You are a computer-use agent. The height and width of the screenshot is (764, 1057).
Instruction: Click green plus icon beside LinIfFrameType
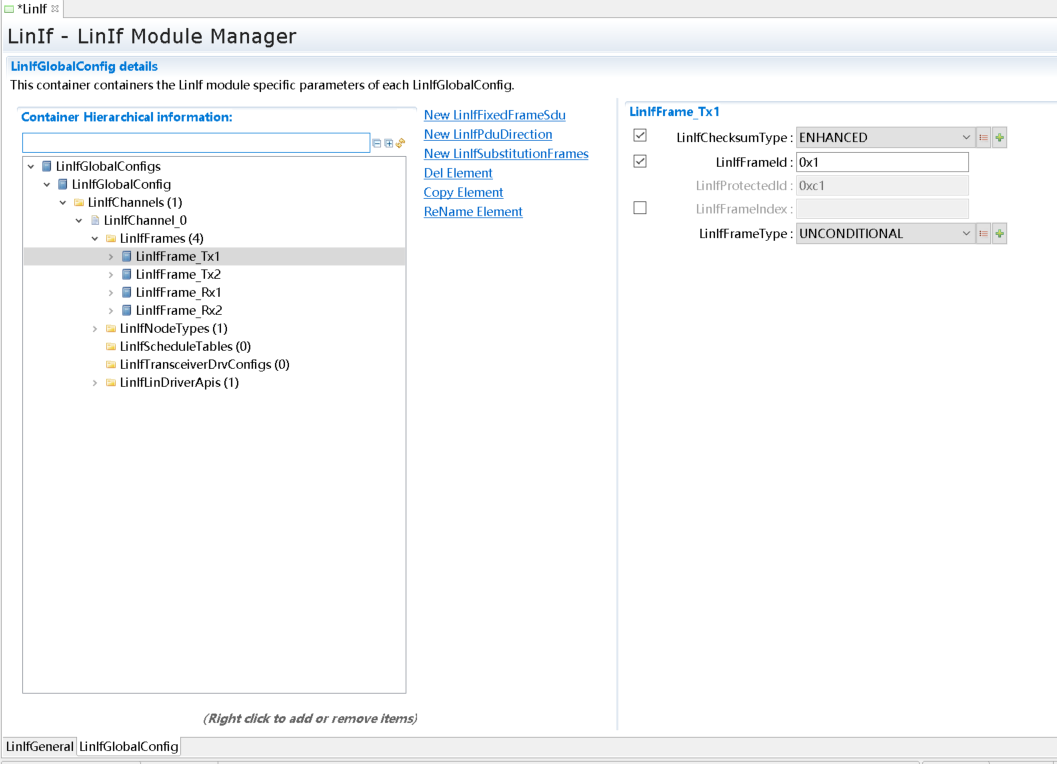click(999, 234)
